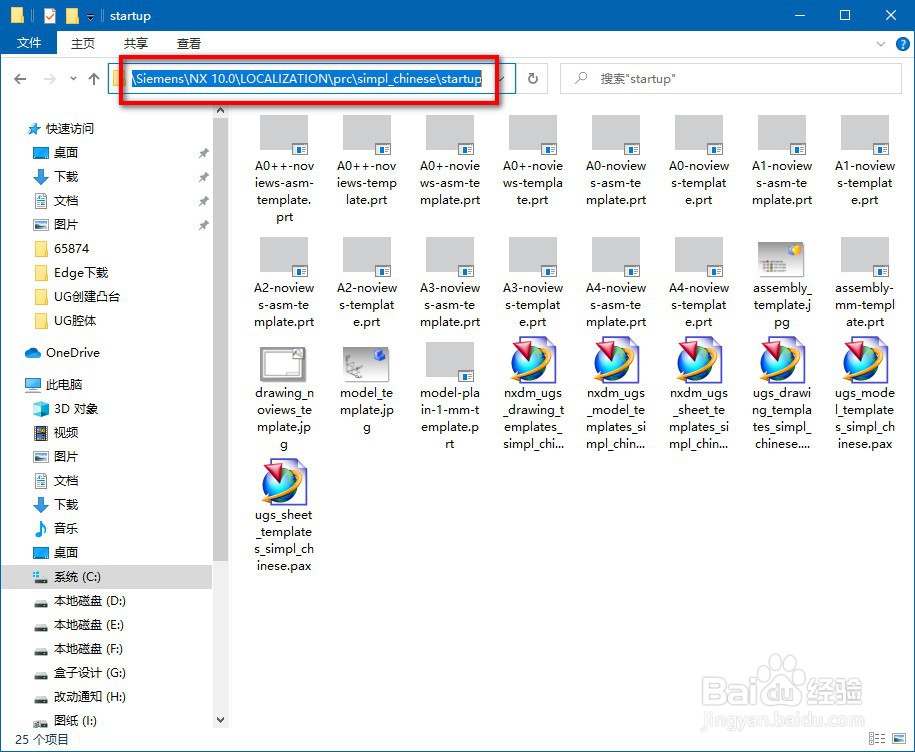Viewport: 915px width, 752px height.
Task: Select the nxdm_ugs_model_templates pax file
Action: coord(616,394)
